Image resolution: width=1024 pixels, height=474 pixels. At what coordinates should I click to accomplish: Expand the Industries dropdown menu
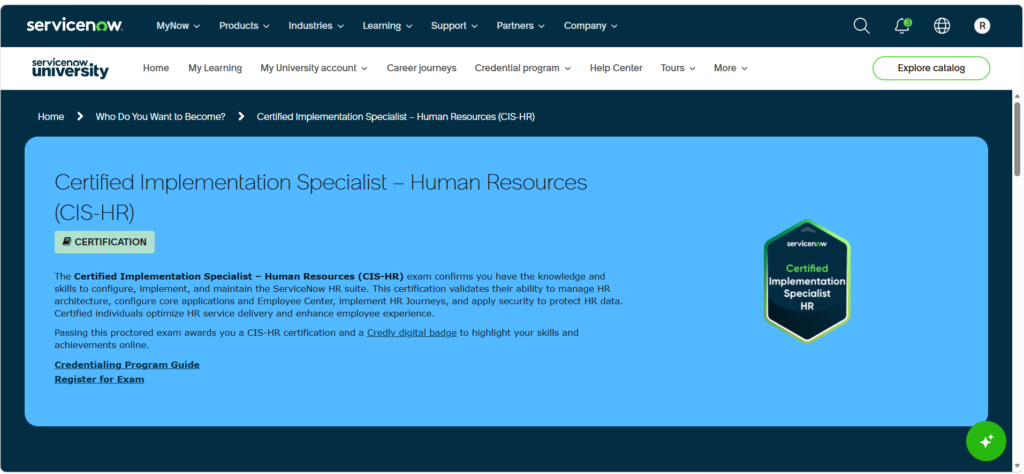(316, 26)
